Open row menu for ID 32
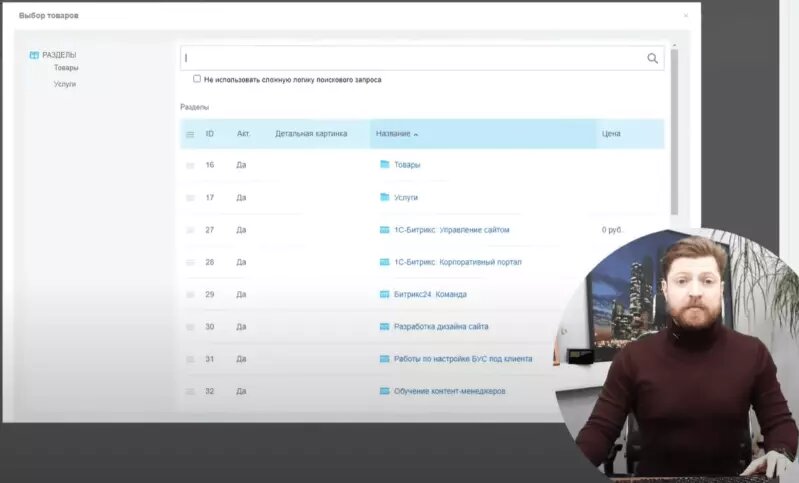Image resolution: width=799 pixels, height=483 pixels. 190,392
